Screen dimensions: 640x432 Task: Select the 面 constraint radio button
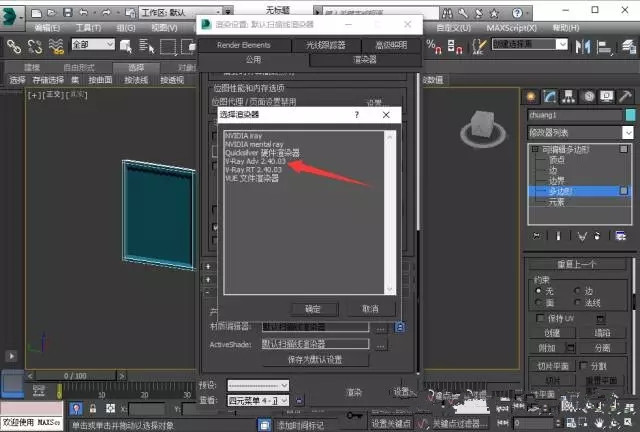tap(538, 303)
